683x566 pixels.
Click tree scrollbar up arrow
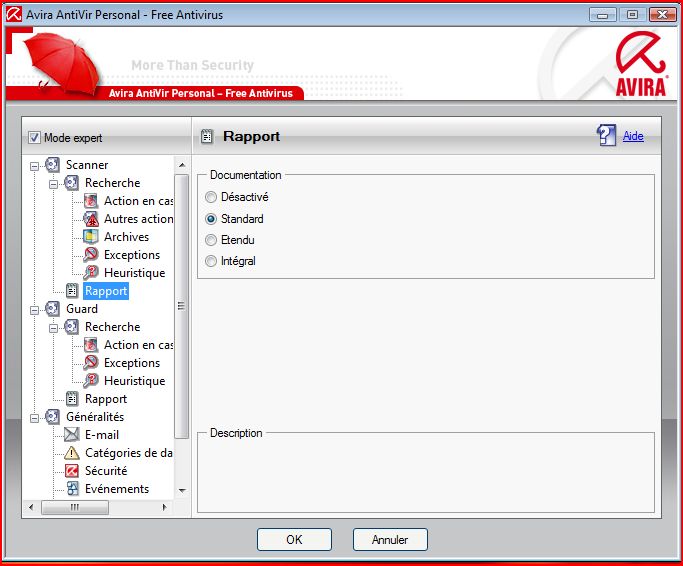click(182, 165)
